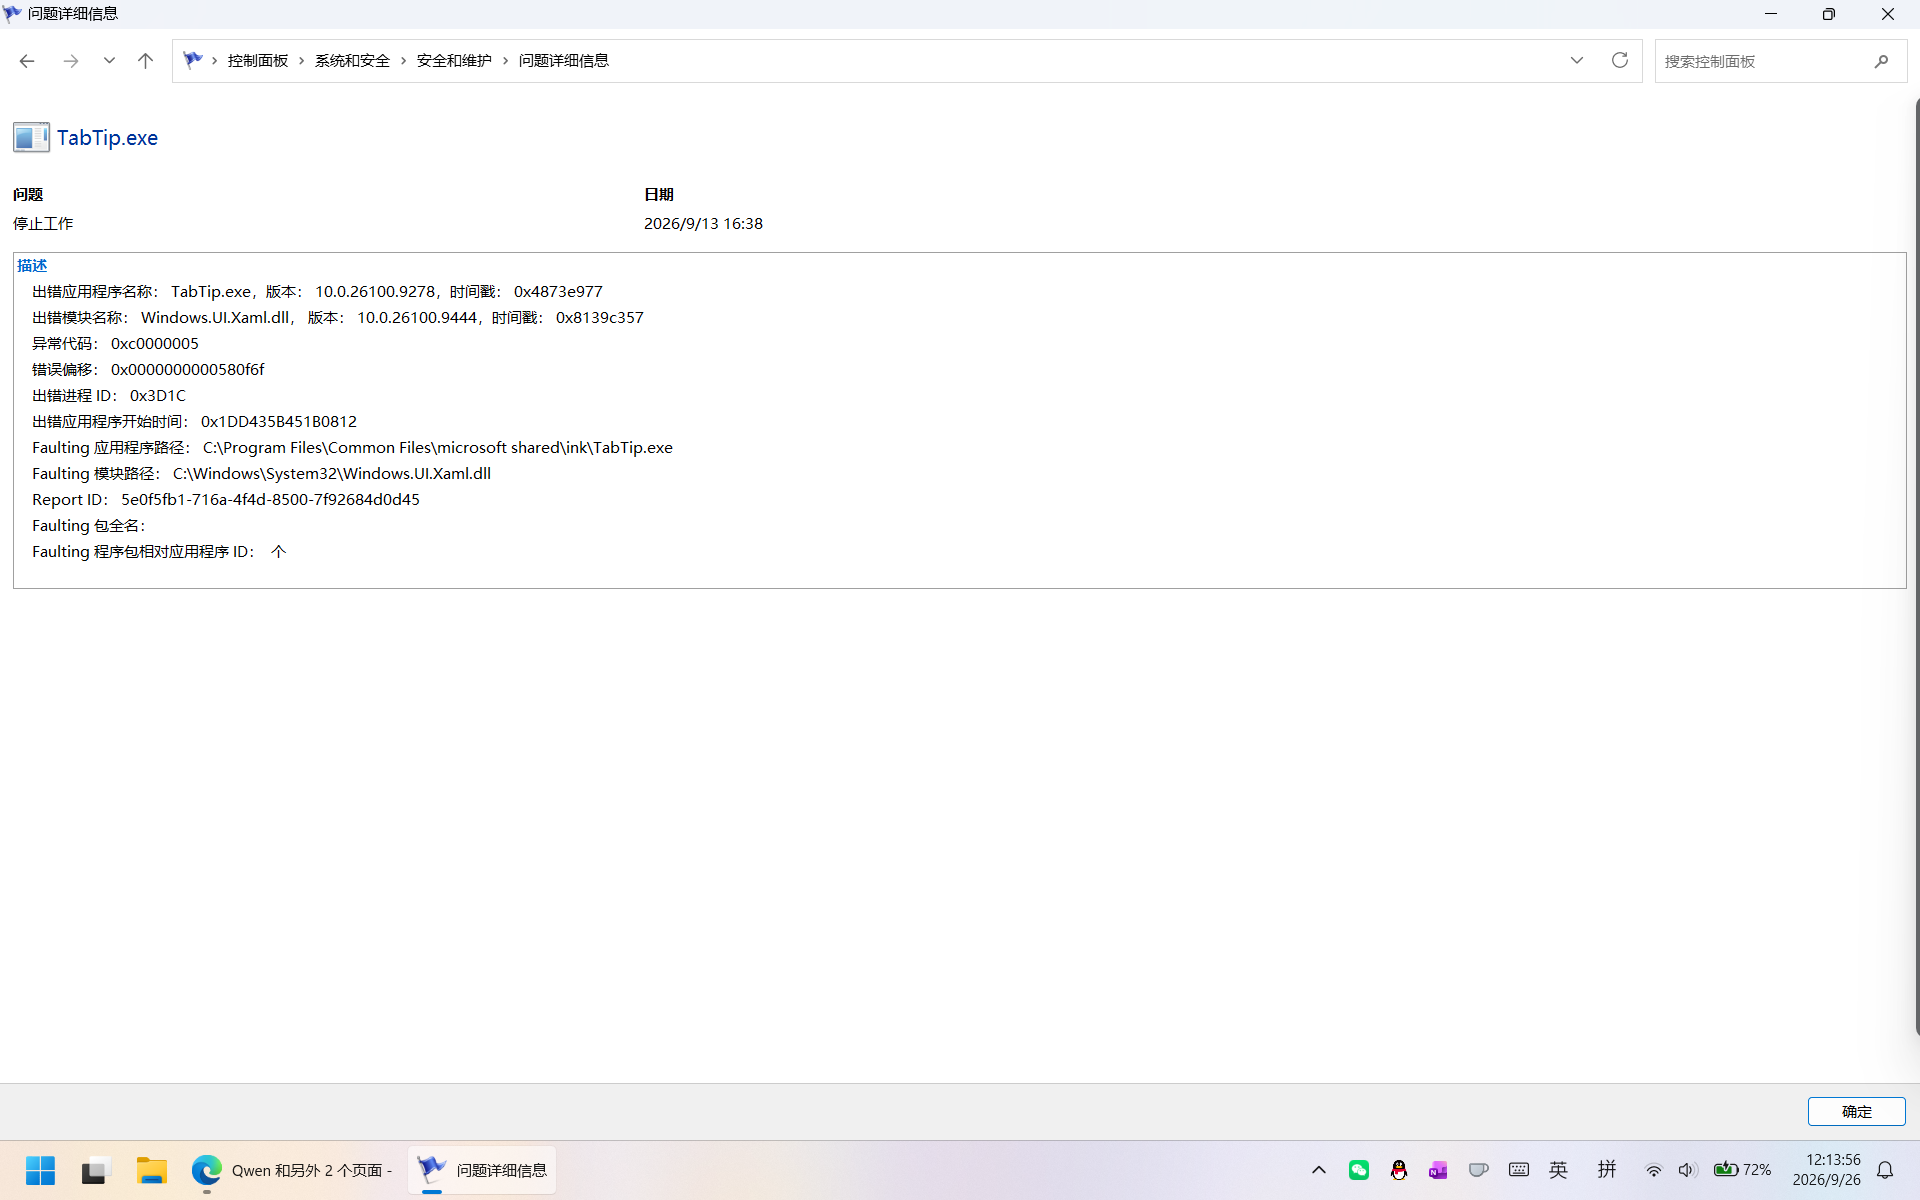The width and height of the screenshot is (1920, 1200).
Task: Open volume speaker tray icon
Action: click(x=1687, y=1170)
